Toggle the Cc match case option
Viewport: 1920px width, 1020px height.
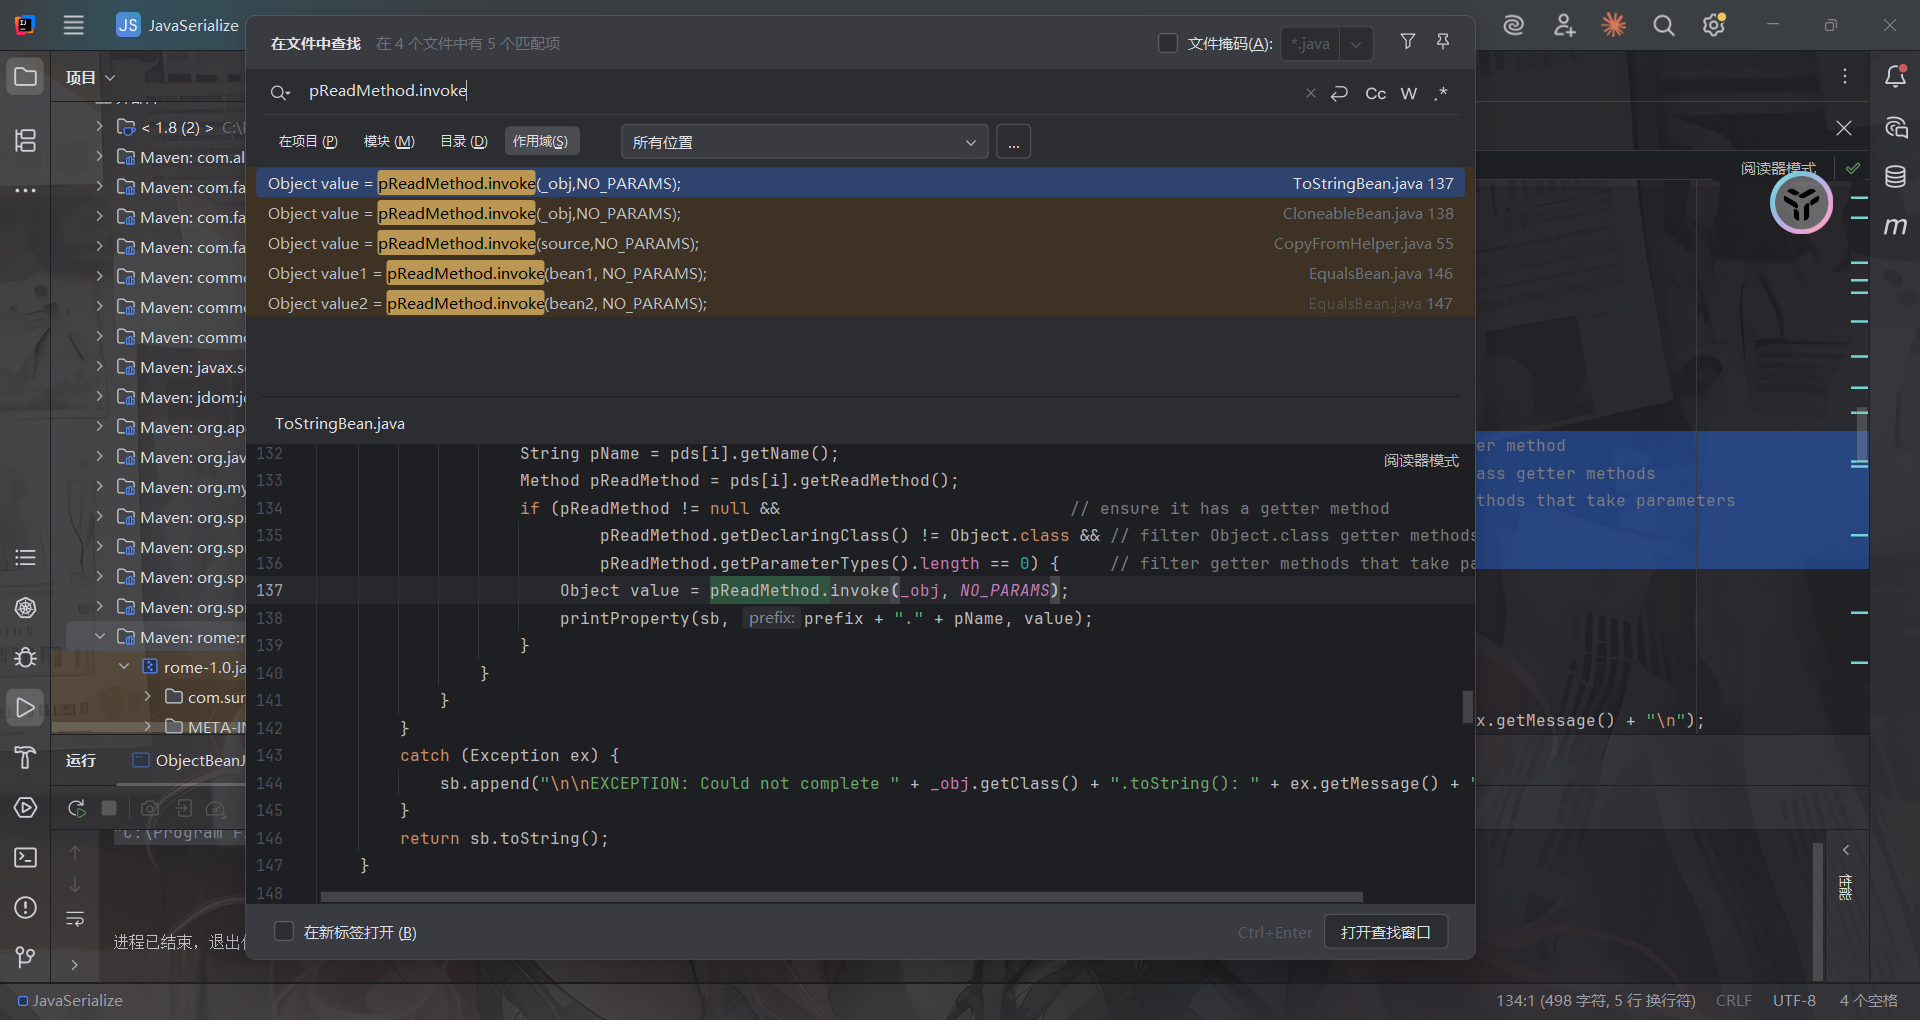tap(1376, 93)
